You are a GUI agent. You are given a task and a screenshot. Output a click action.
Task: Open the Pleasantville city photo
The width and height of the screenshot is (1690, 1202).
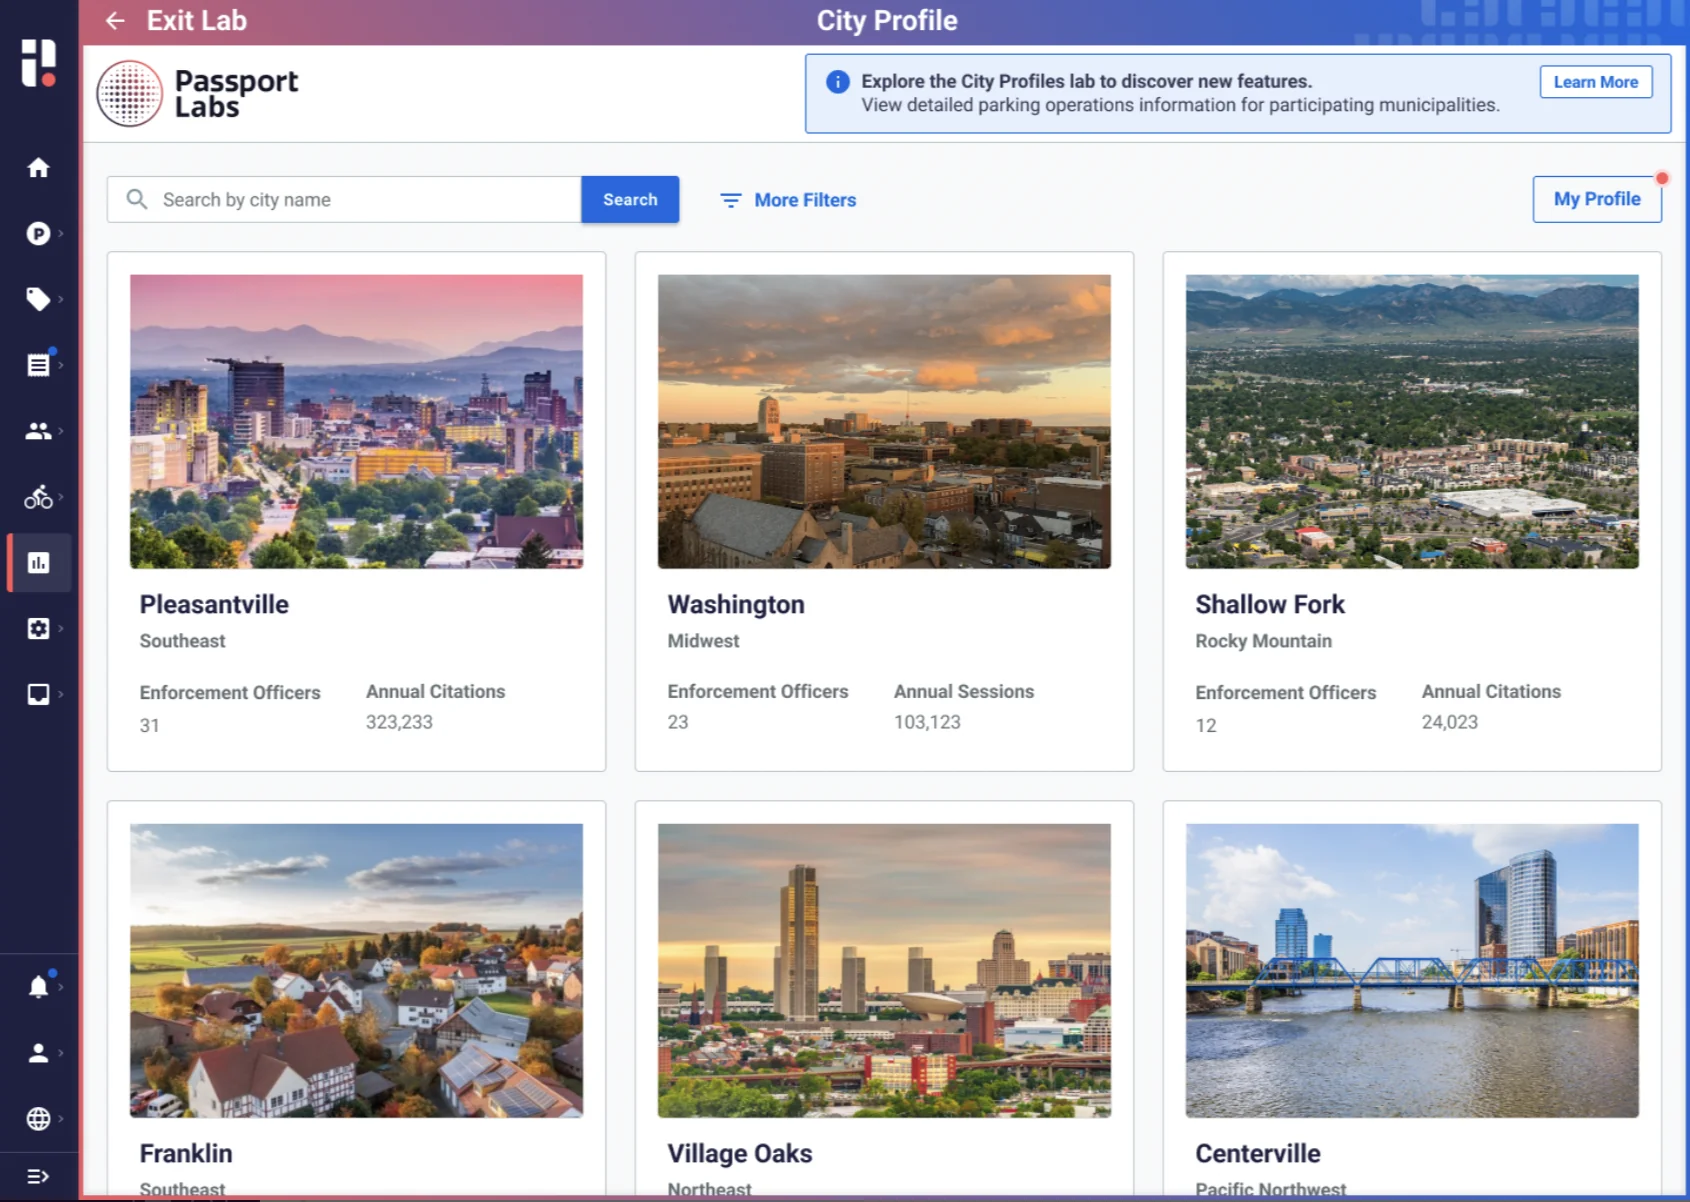(x=356, y=421)
